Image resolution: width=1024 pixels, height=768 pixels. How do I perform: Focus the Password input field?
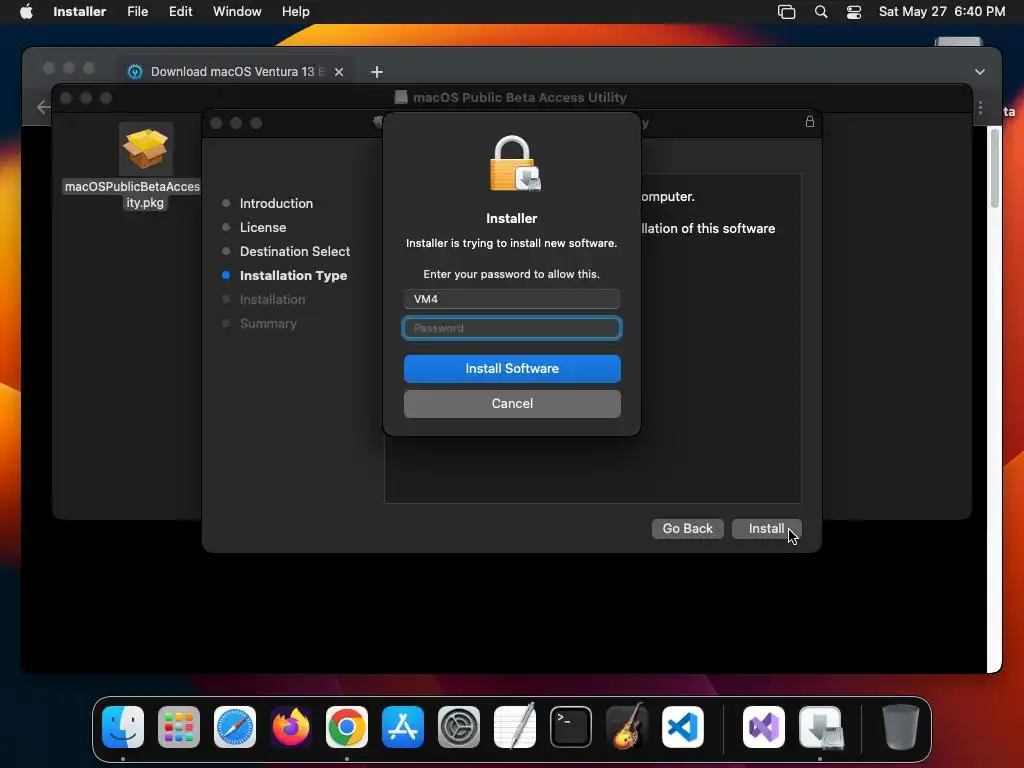coord(512,328)
